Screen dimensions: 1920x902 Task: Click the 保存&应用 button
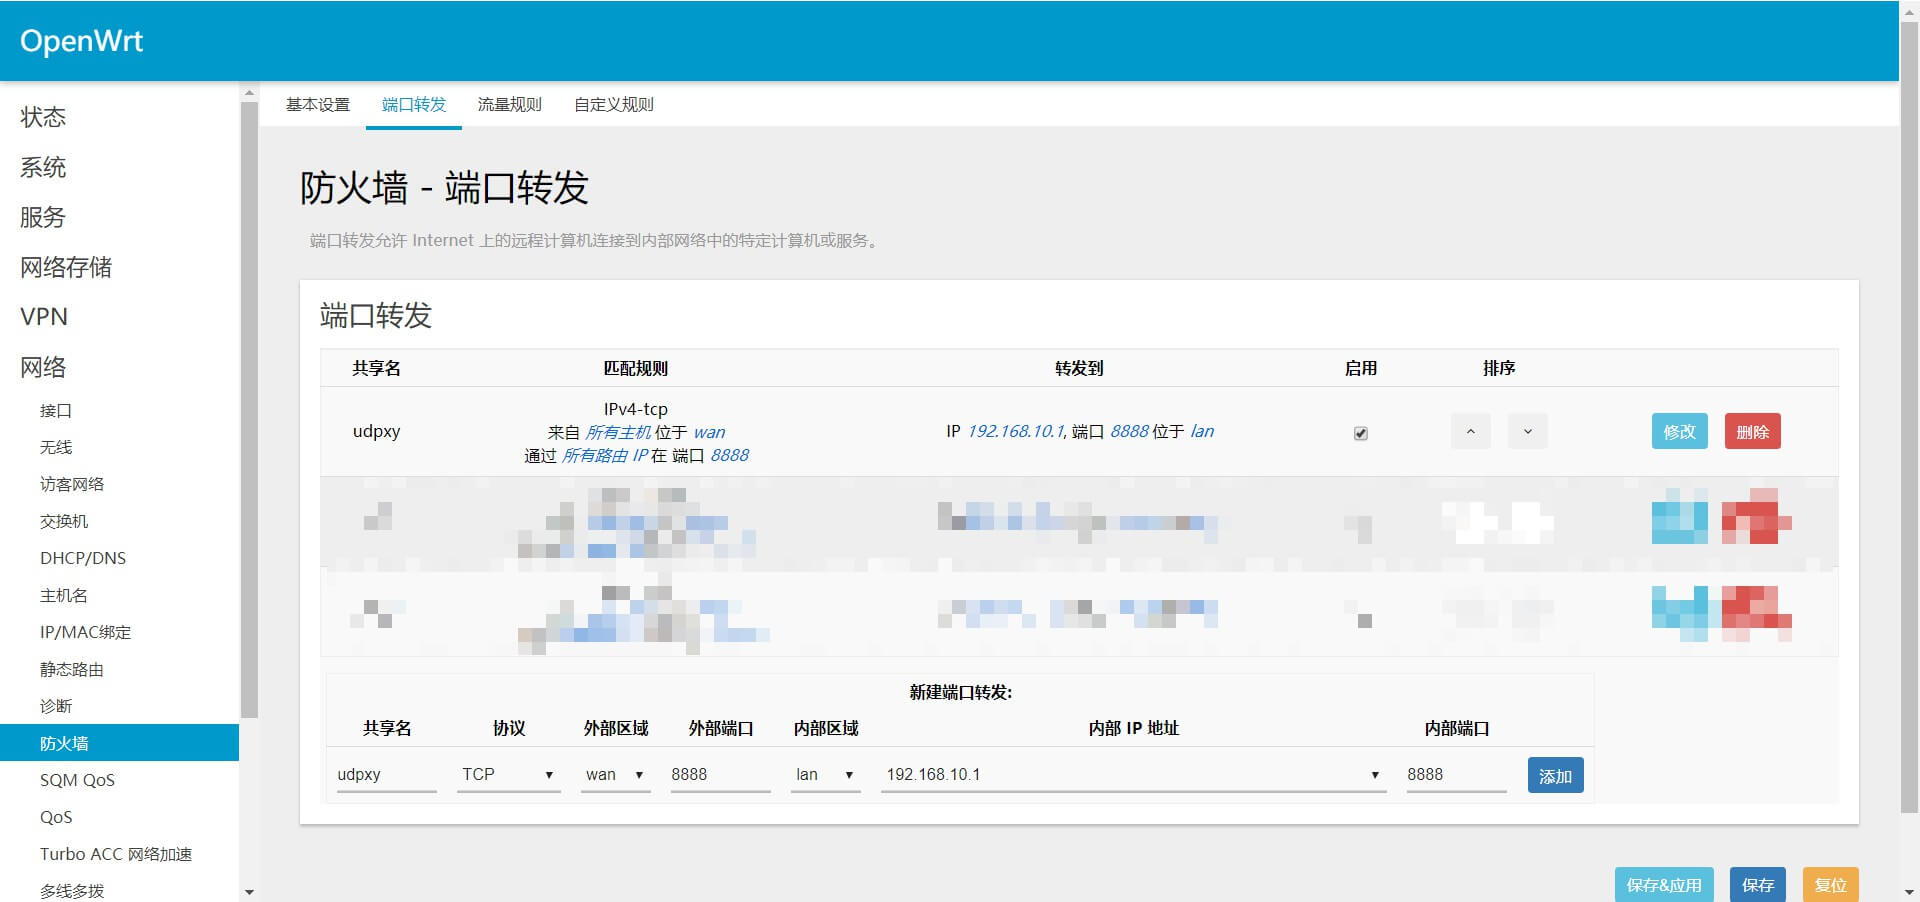pyautogui.click(x=1663, y=885)
